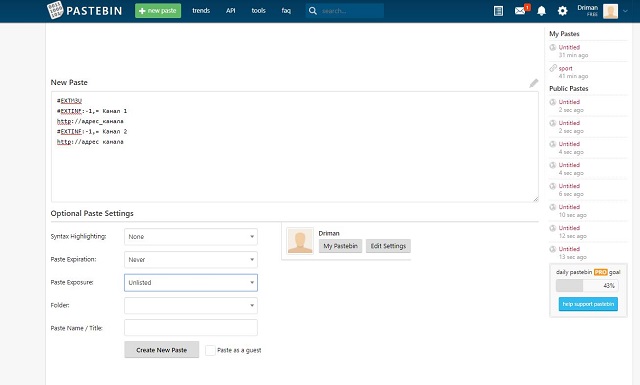This screenshot has height=385, width=640.
Task: Open public Untitled paste from 12 sec ago
Action: point(569,228)
